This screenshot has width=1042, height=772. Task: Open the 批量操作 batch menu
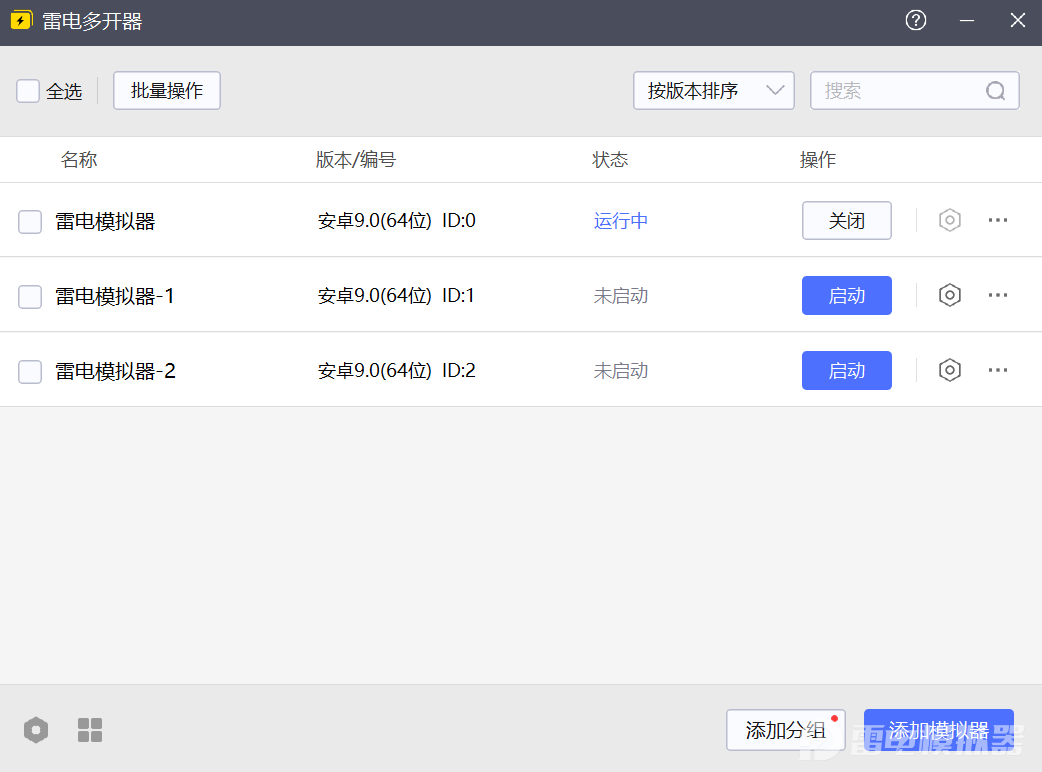pos(166,91)
